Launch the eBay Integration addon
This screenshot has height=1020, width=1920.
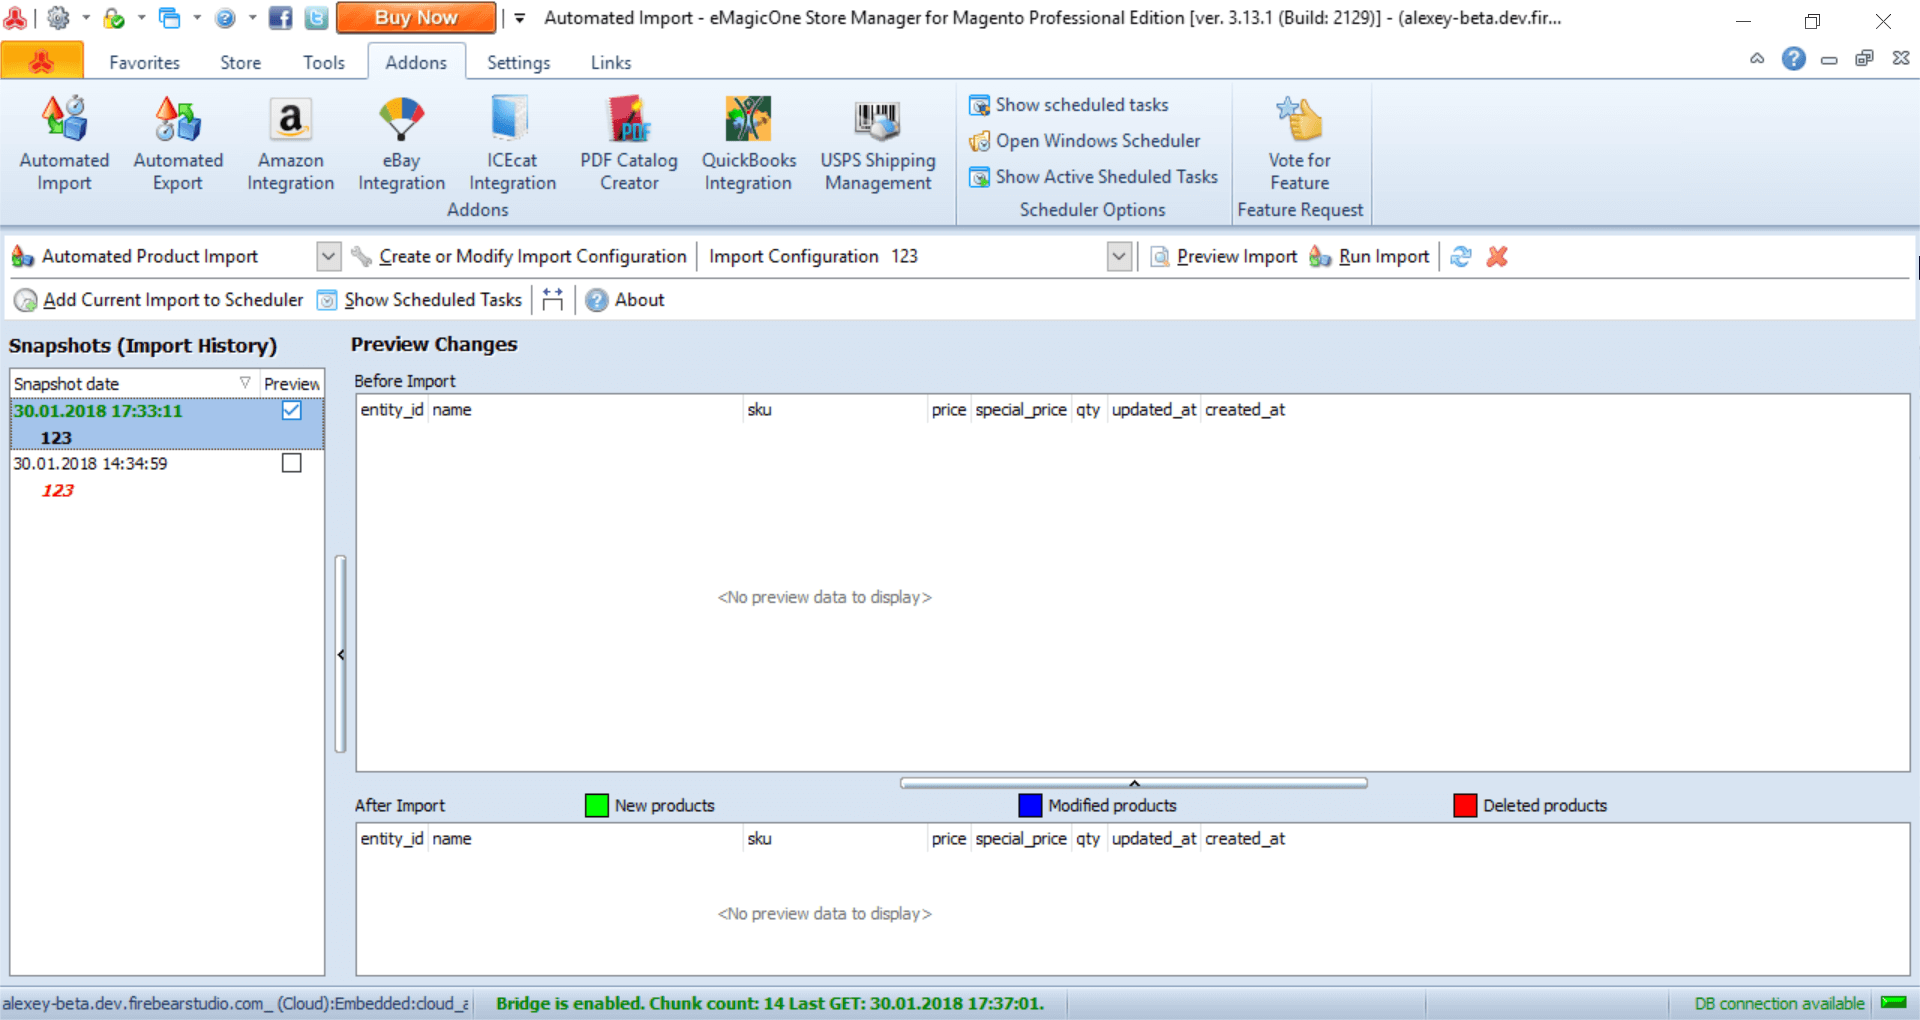point(401,143)
